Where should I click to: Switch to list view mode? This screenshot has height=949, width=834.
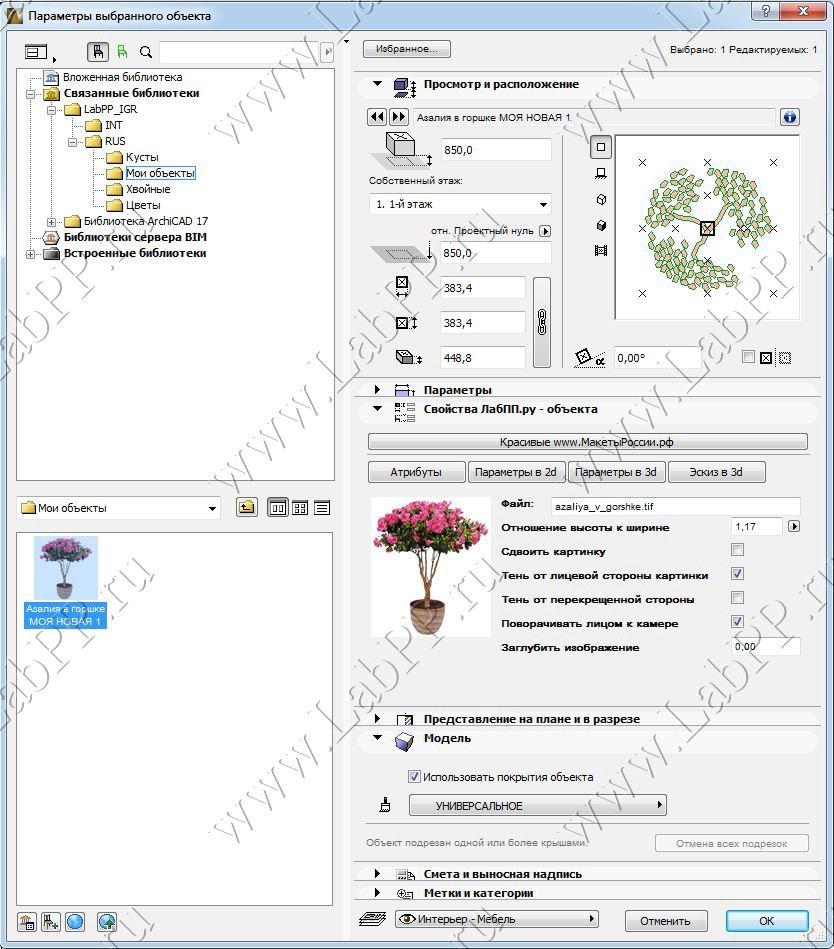(x=322, y=508)
